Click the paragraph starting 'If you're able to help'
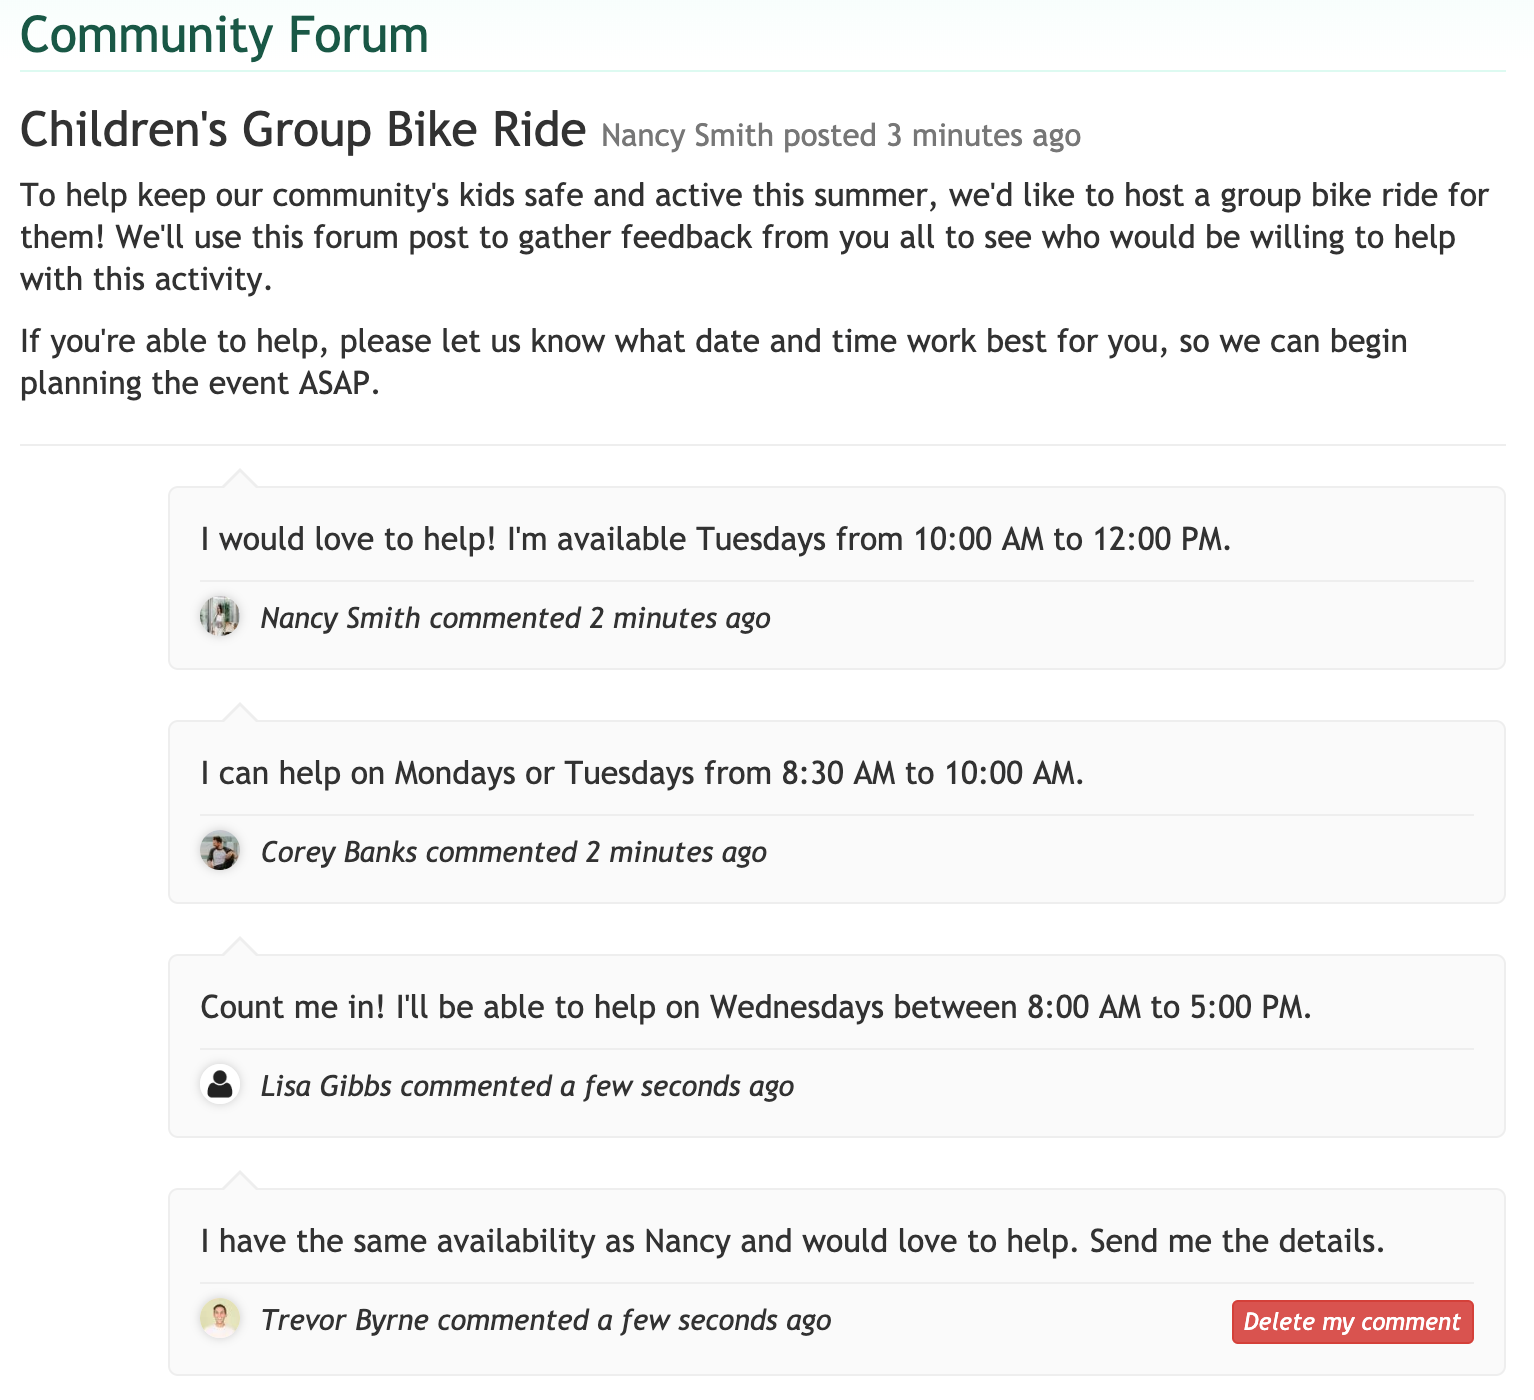 [x=713, y=361]
